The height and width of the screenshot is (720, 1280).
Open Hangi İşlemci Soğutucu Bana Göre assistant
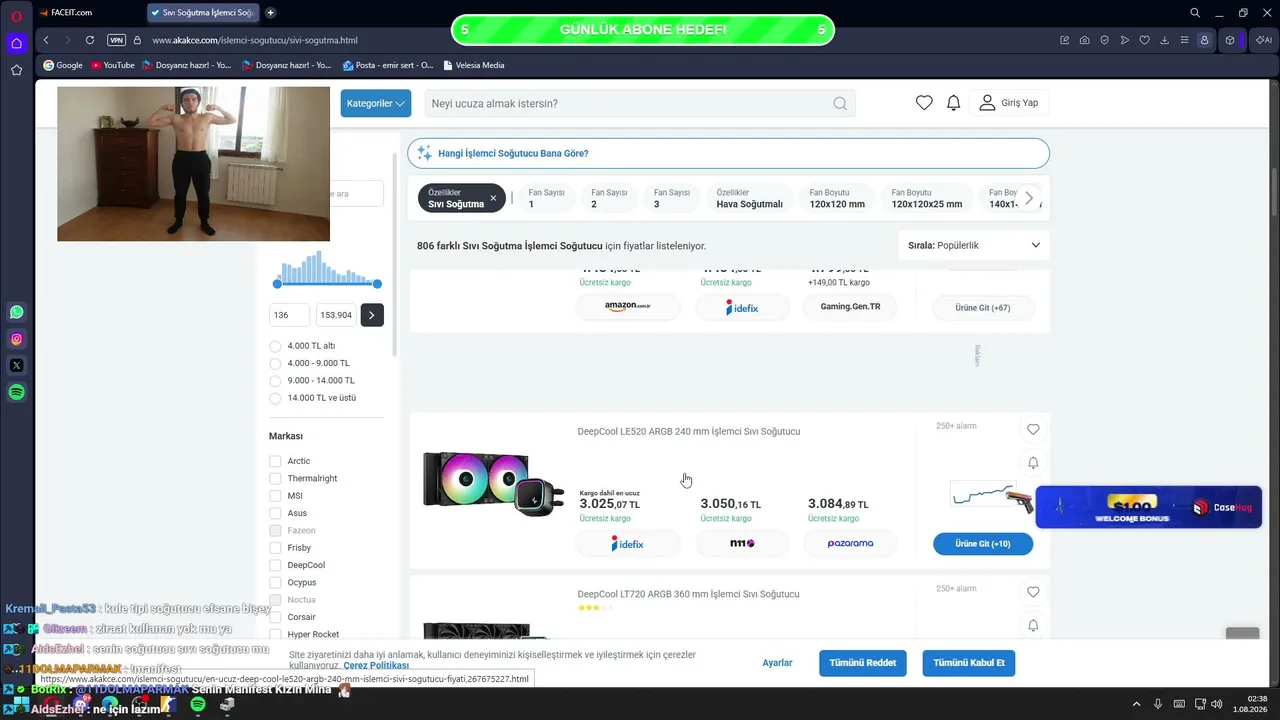(x=728, y=153)
